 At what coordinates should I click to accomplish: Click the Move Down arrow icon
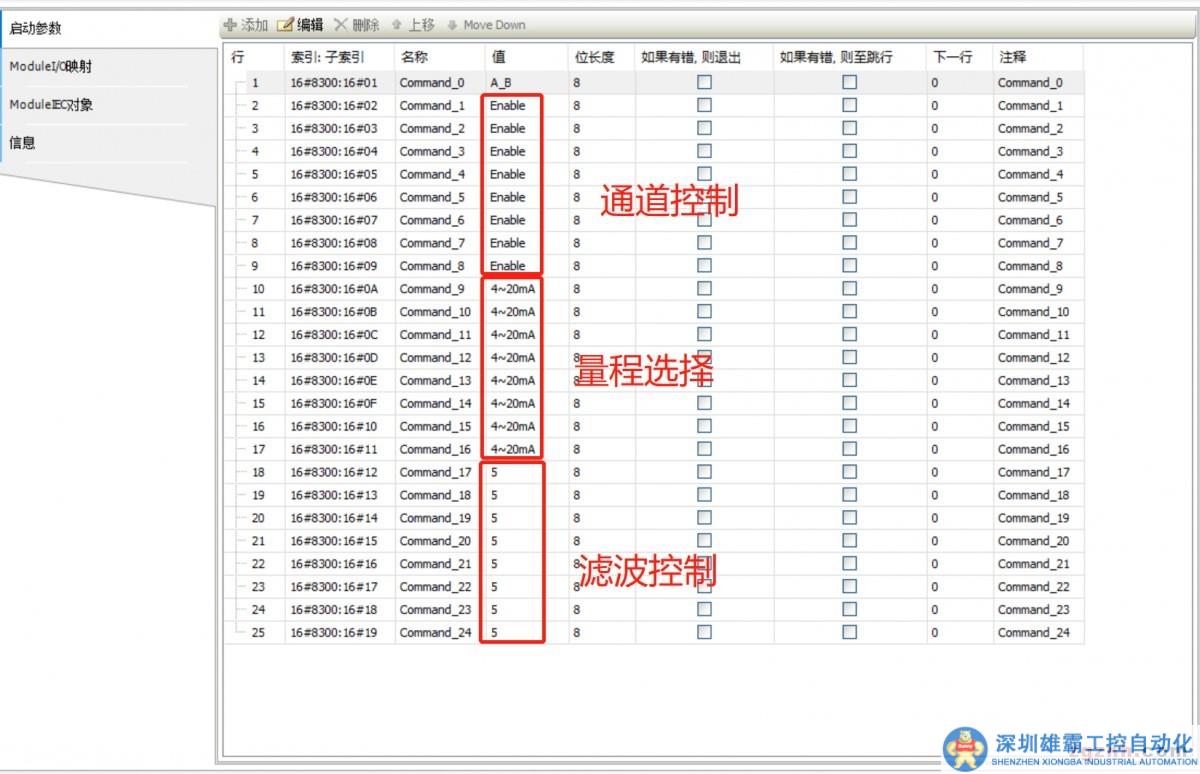coord(453,25)
